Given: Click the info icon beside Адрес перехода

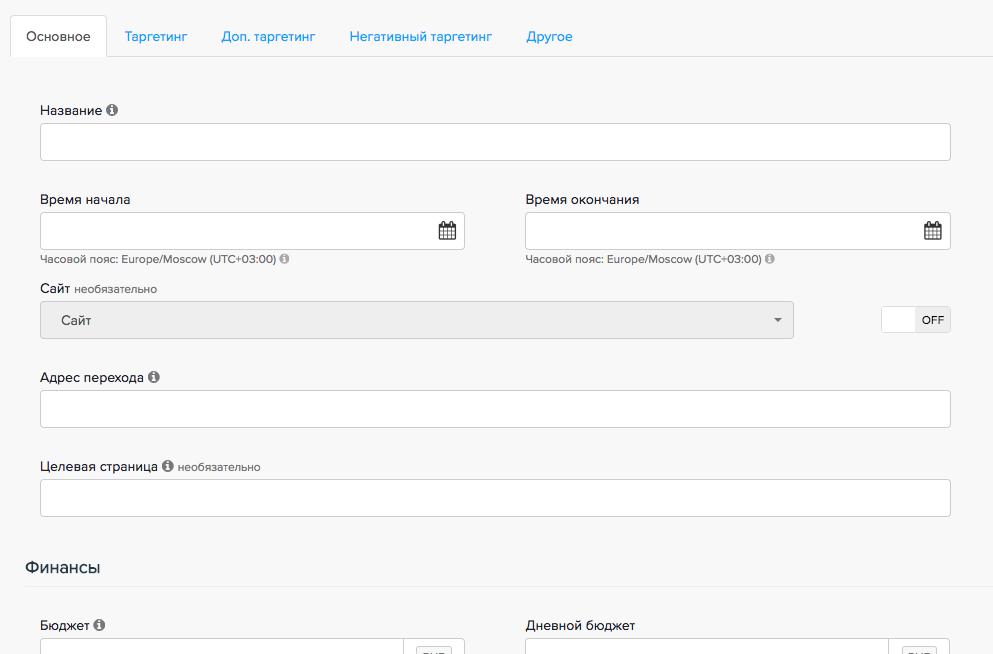Looking at the screenshot, I should tap(154, 378).
